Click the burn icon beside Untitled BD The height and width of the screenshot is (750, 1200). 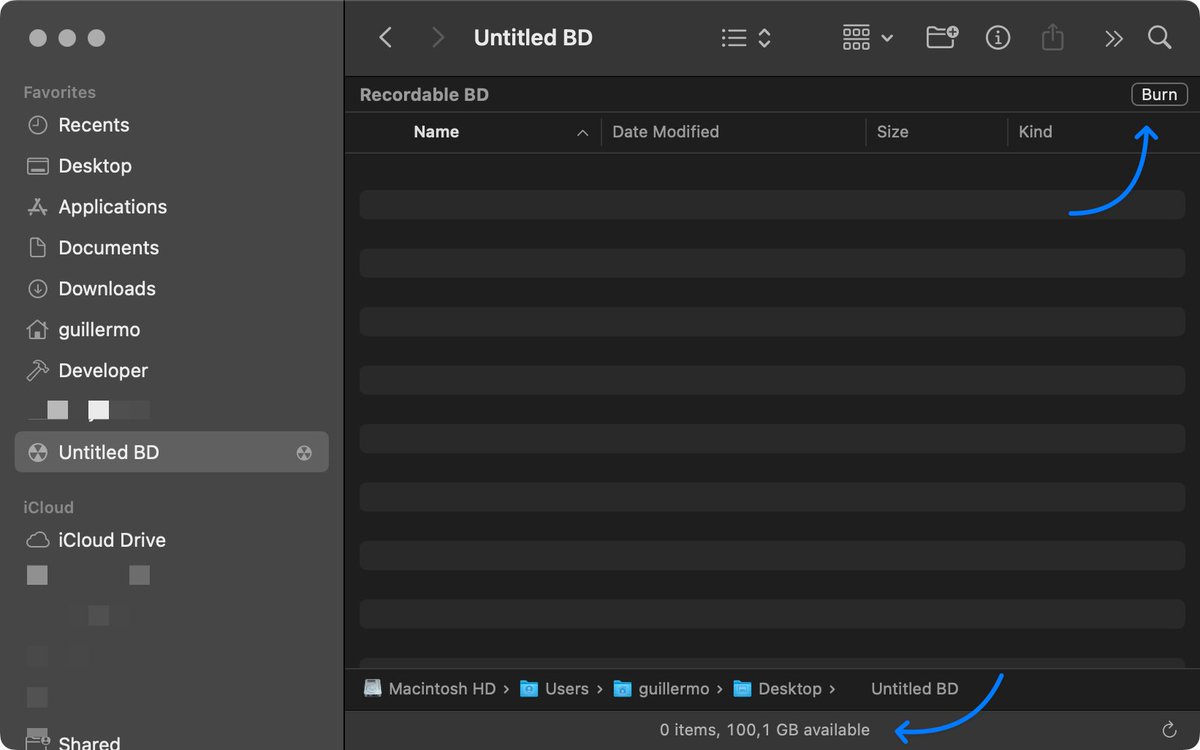click(x=304, y=453)
